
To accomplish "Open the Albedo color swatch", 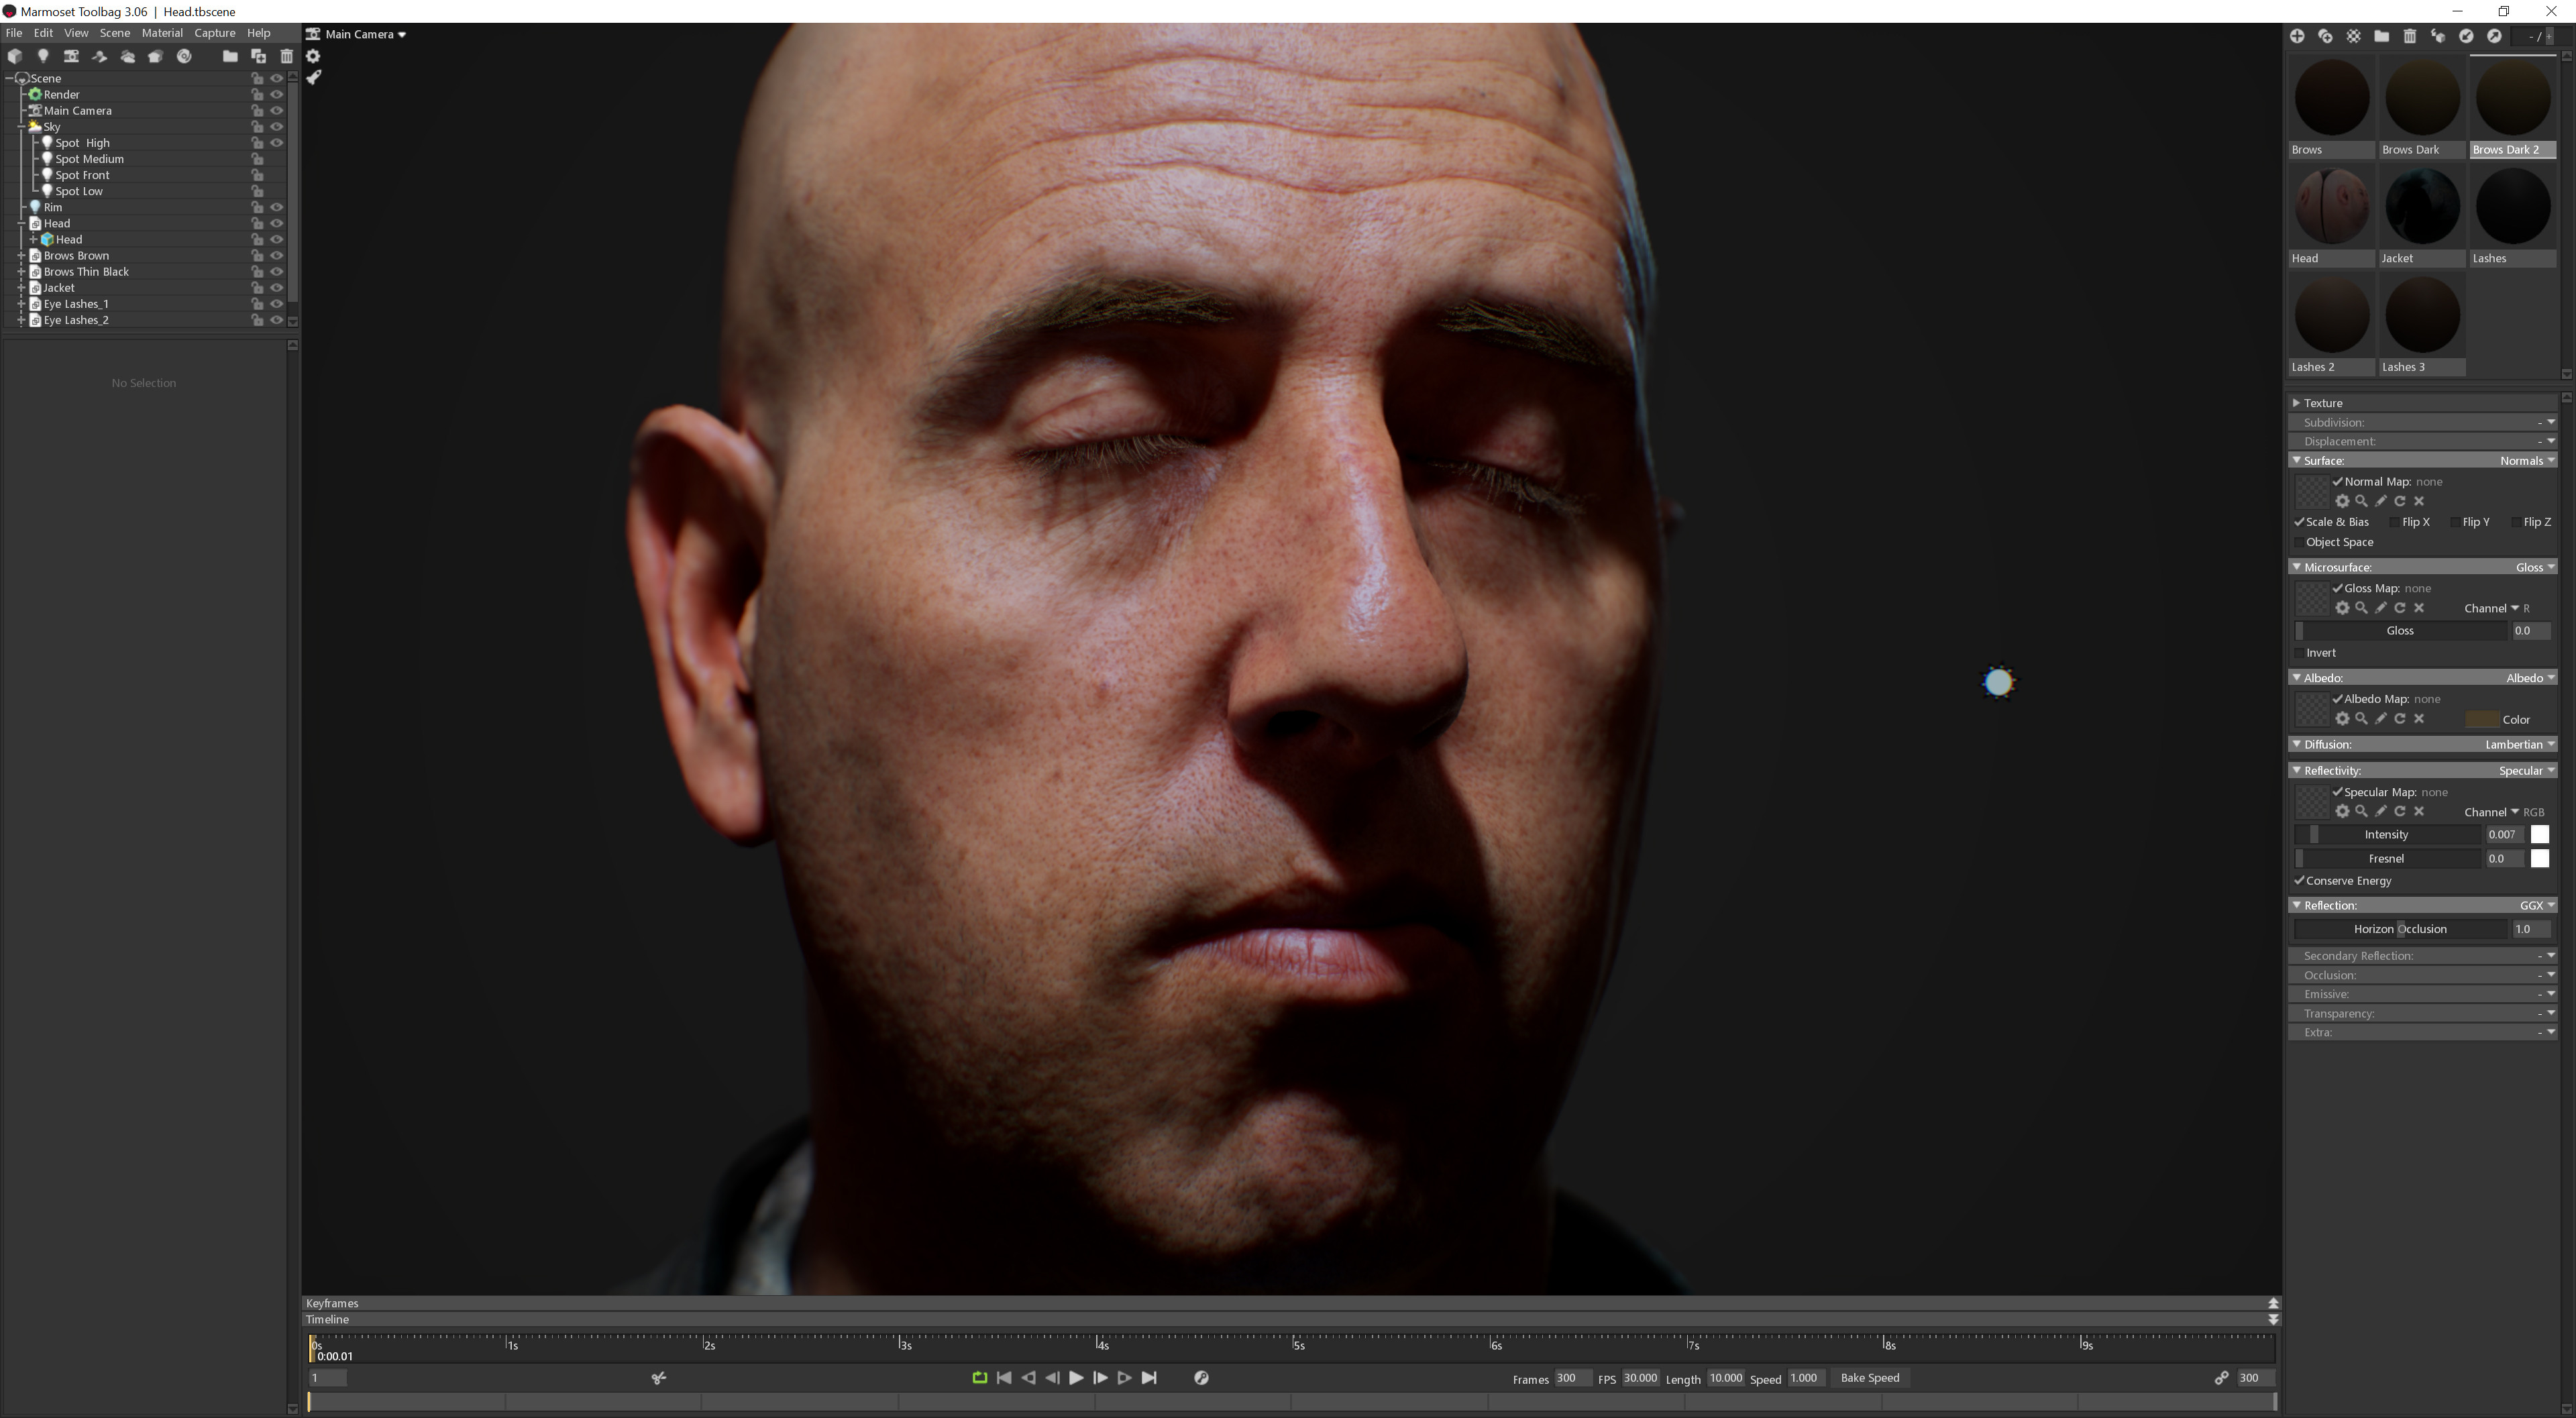I will 2481,719.
